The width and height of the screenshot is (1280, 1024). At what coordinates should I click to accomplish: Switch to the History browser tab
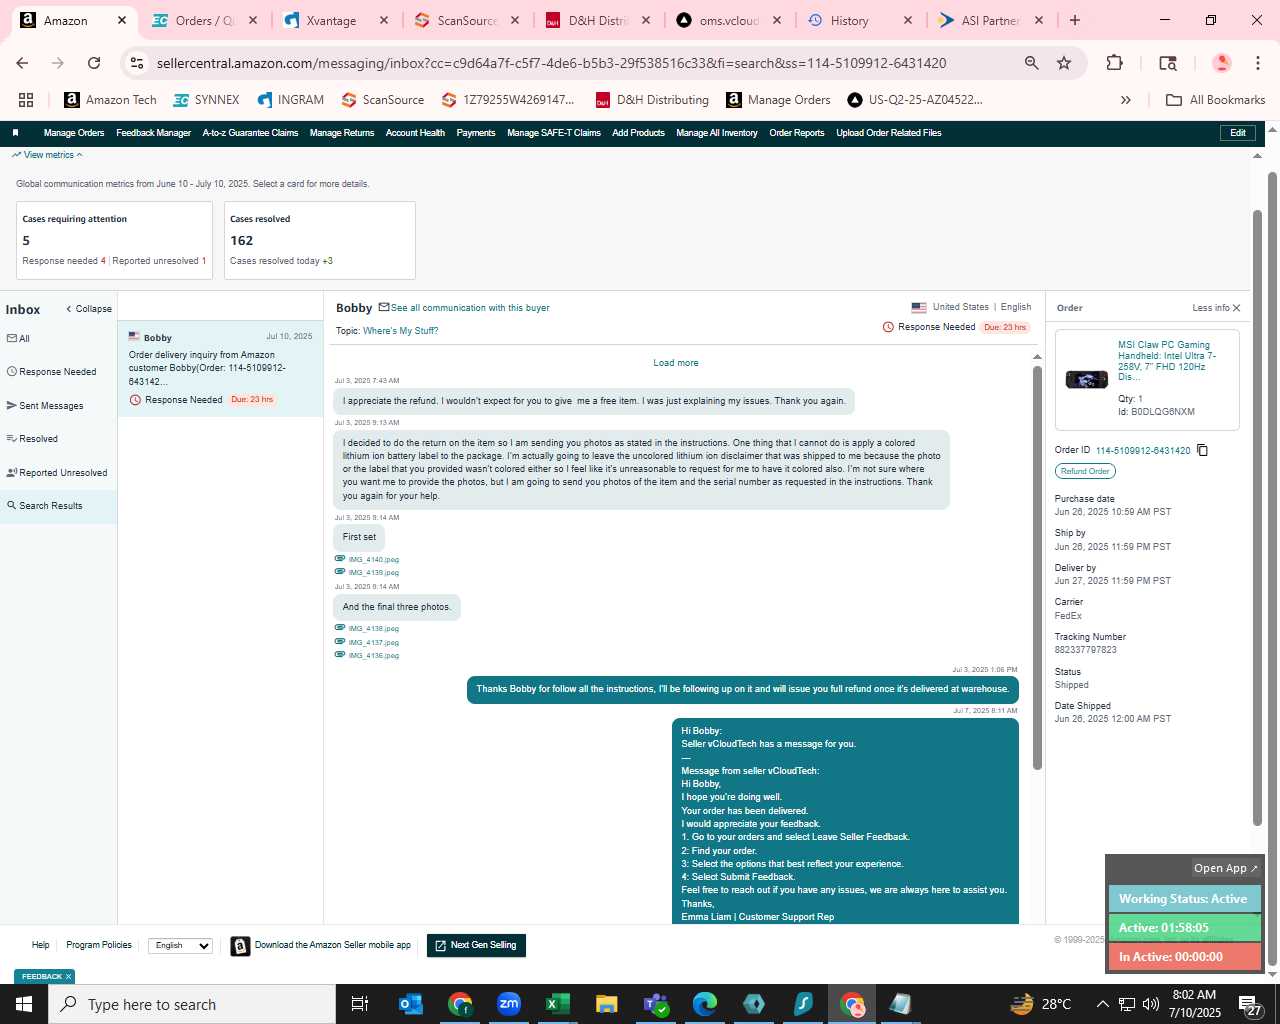point(860,20)
